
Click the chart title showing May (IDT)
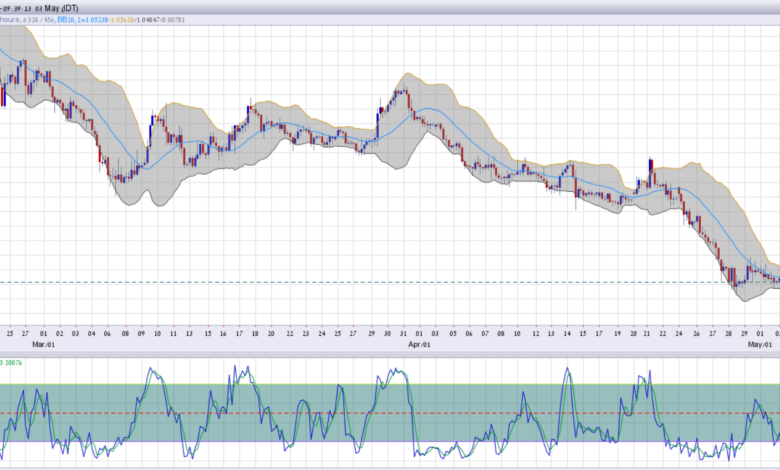pos(62,8)
